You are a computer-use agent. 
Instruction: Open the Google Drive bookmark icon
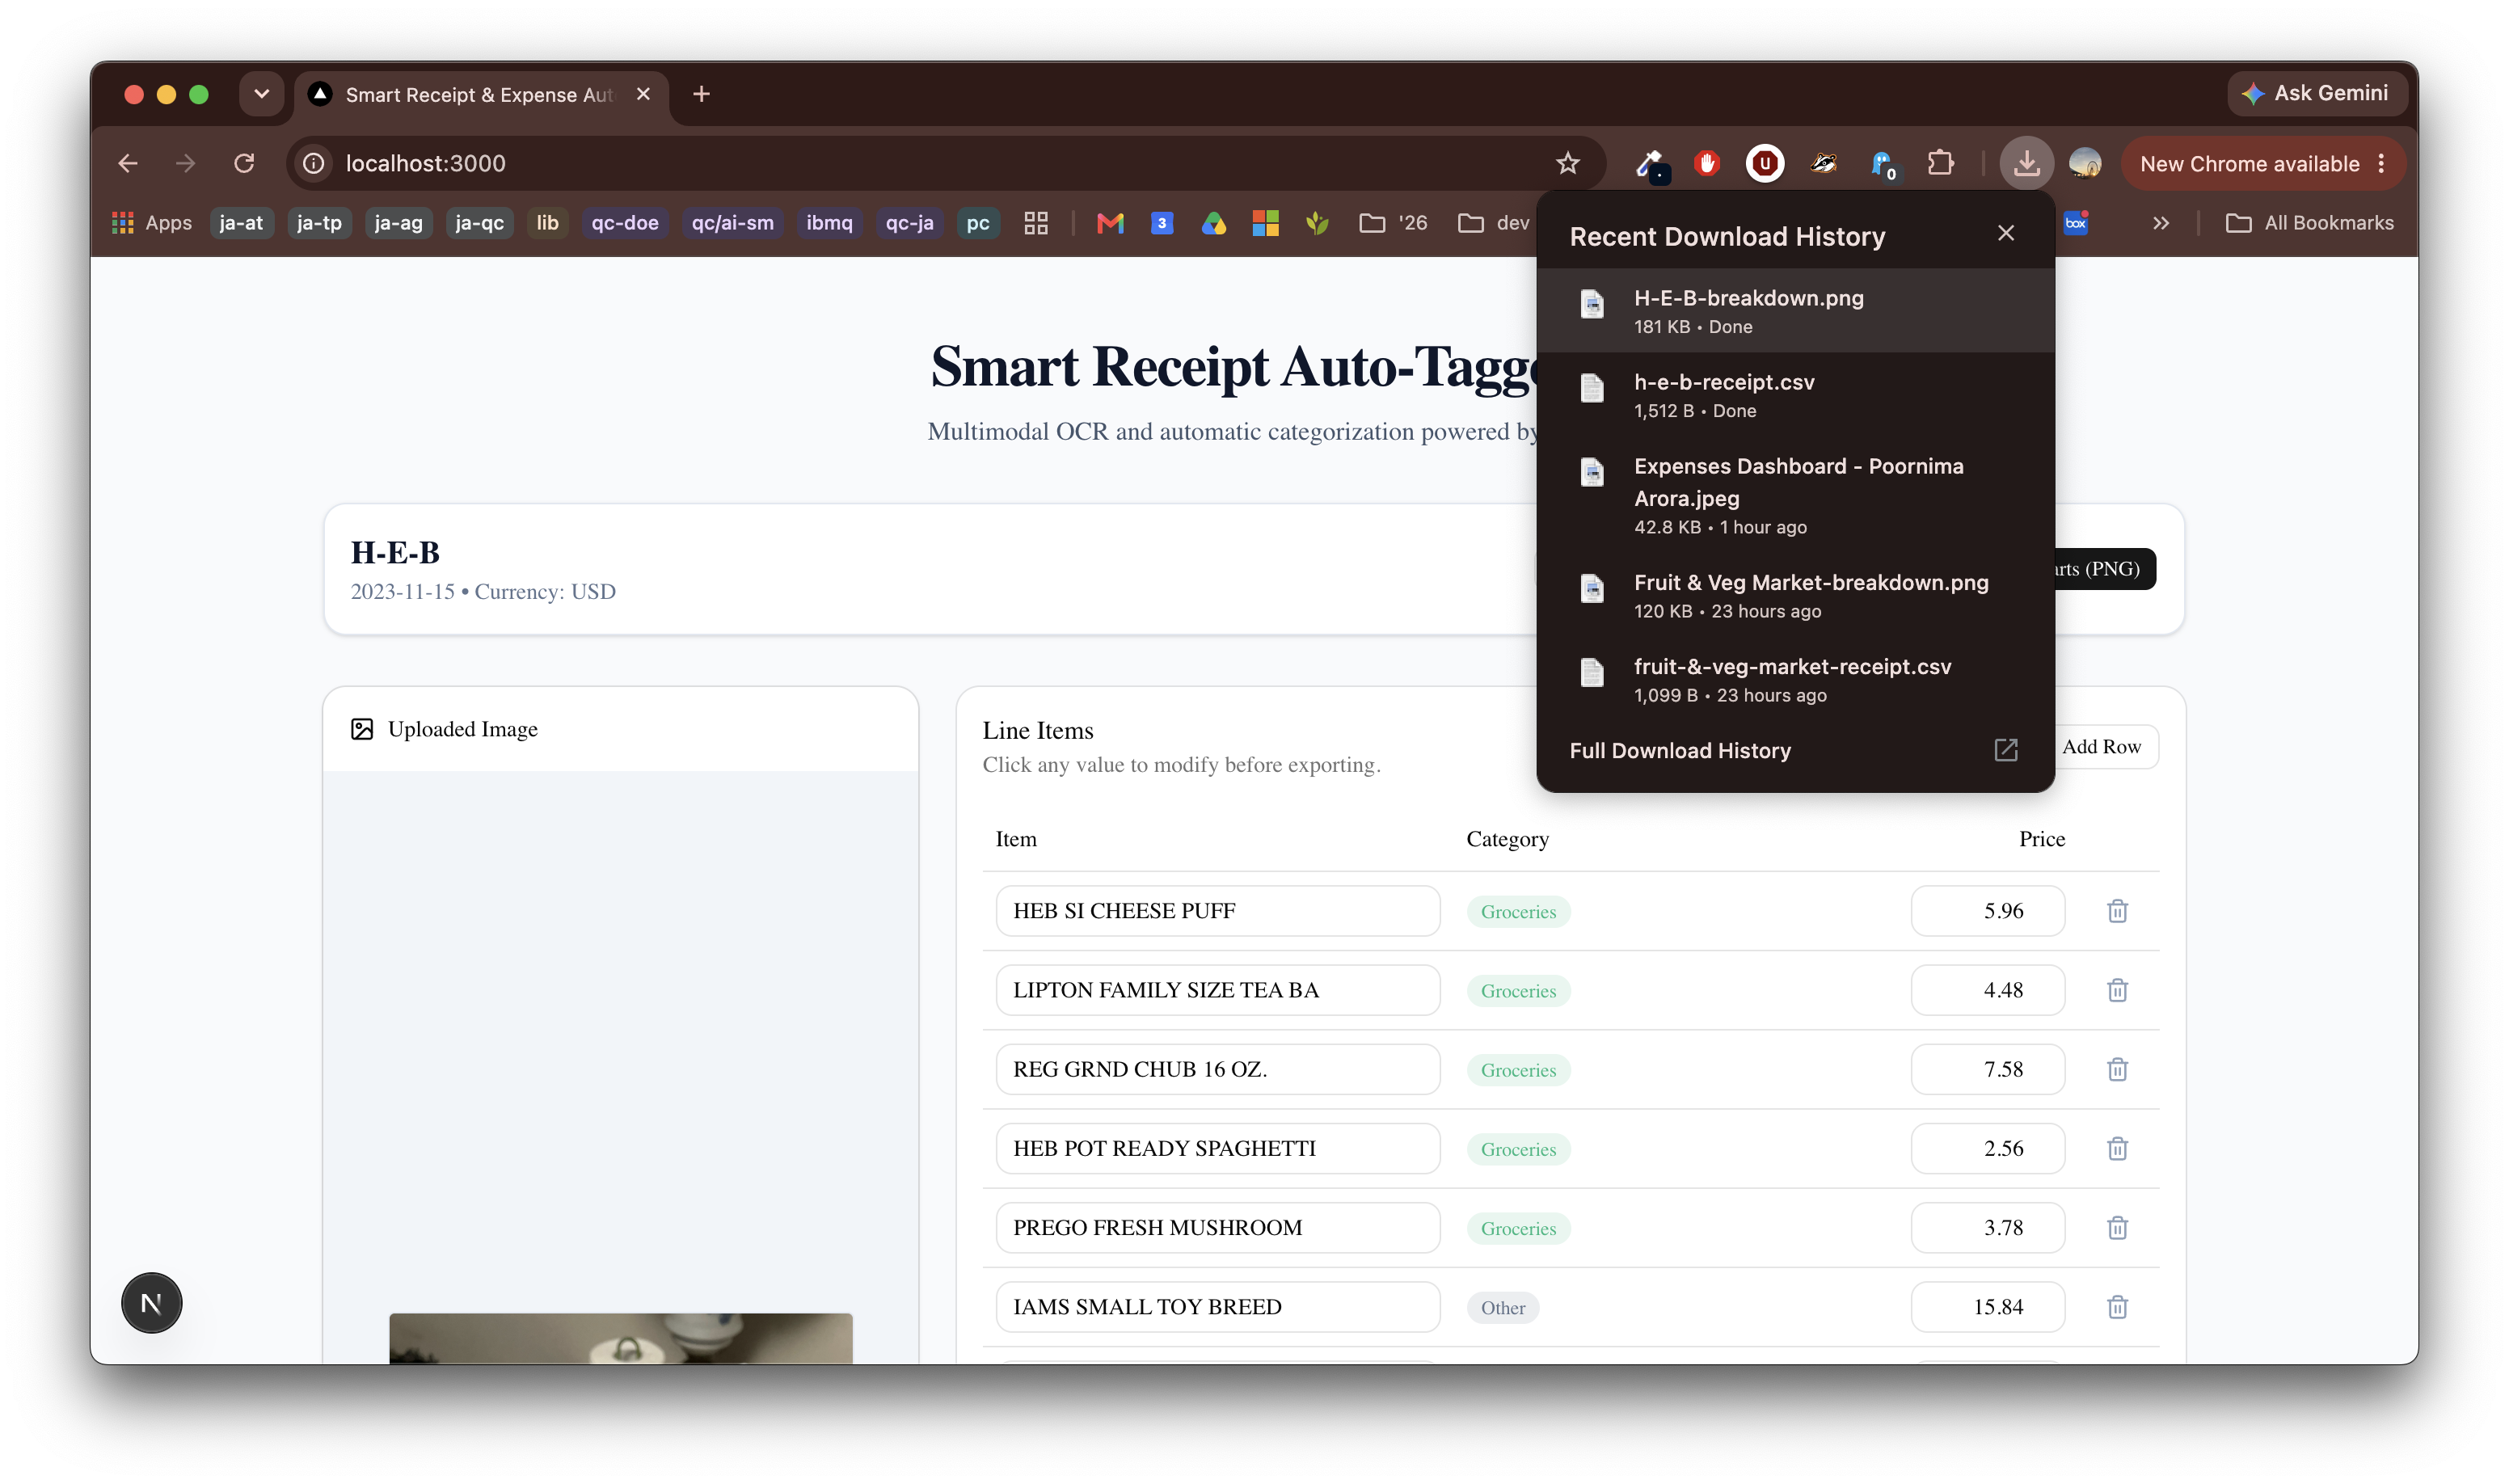coord(1213,223)
